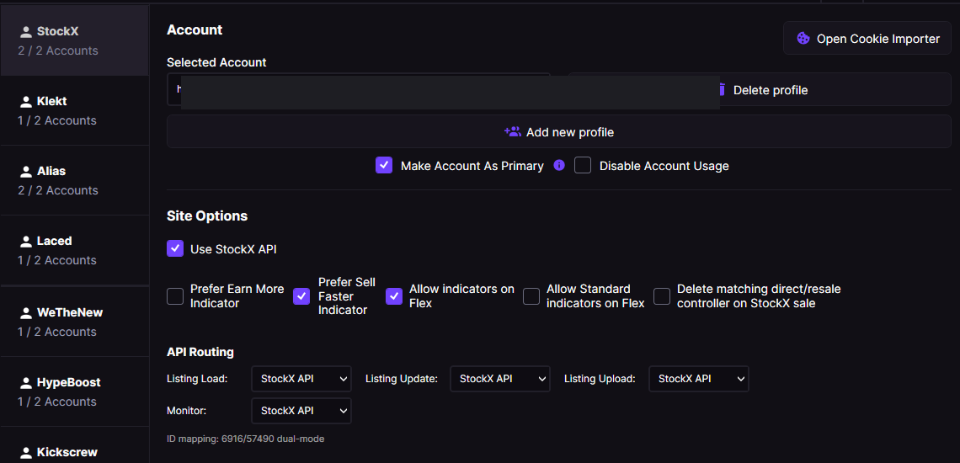Uncheck Make Account As Primary
960x463 pixels.
pyautogui.click(x=384, y=165)
